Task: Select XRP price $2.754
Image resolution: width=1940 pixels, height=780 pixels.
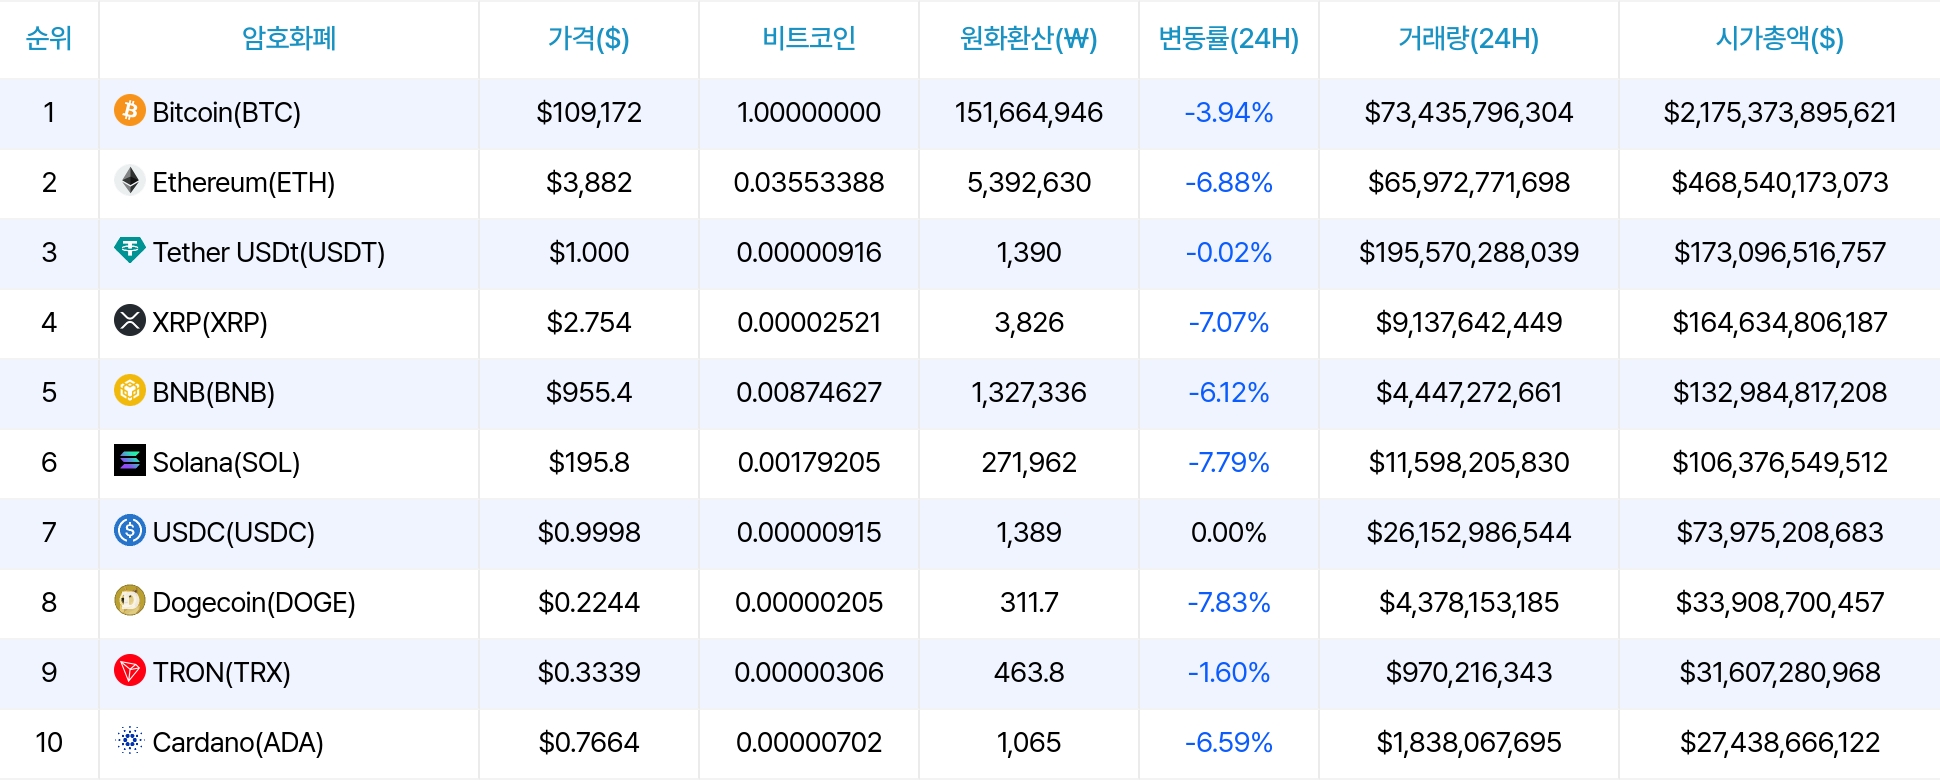Action: 589,322
